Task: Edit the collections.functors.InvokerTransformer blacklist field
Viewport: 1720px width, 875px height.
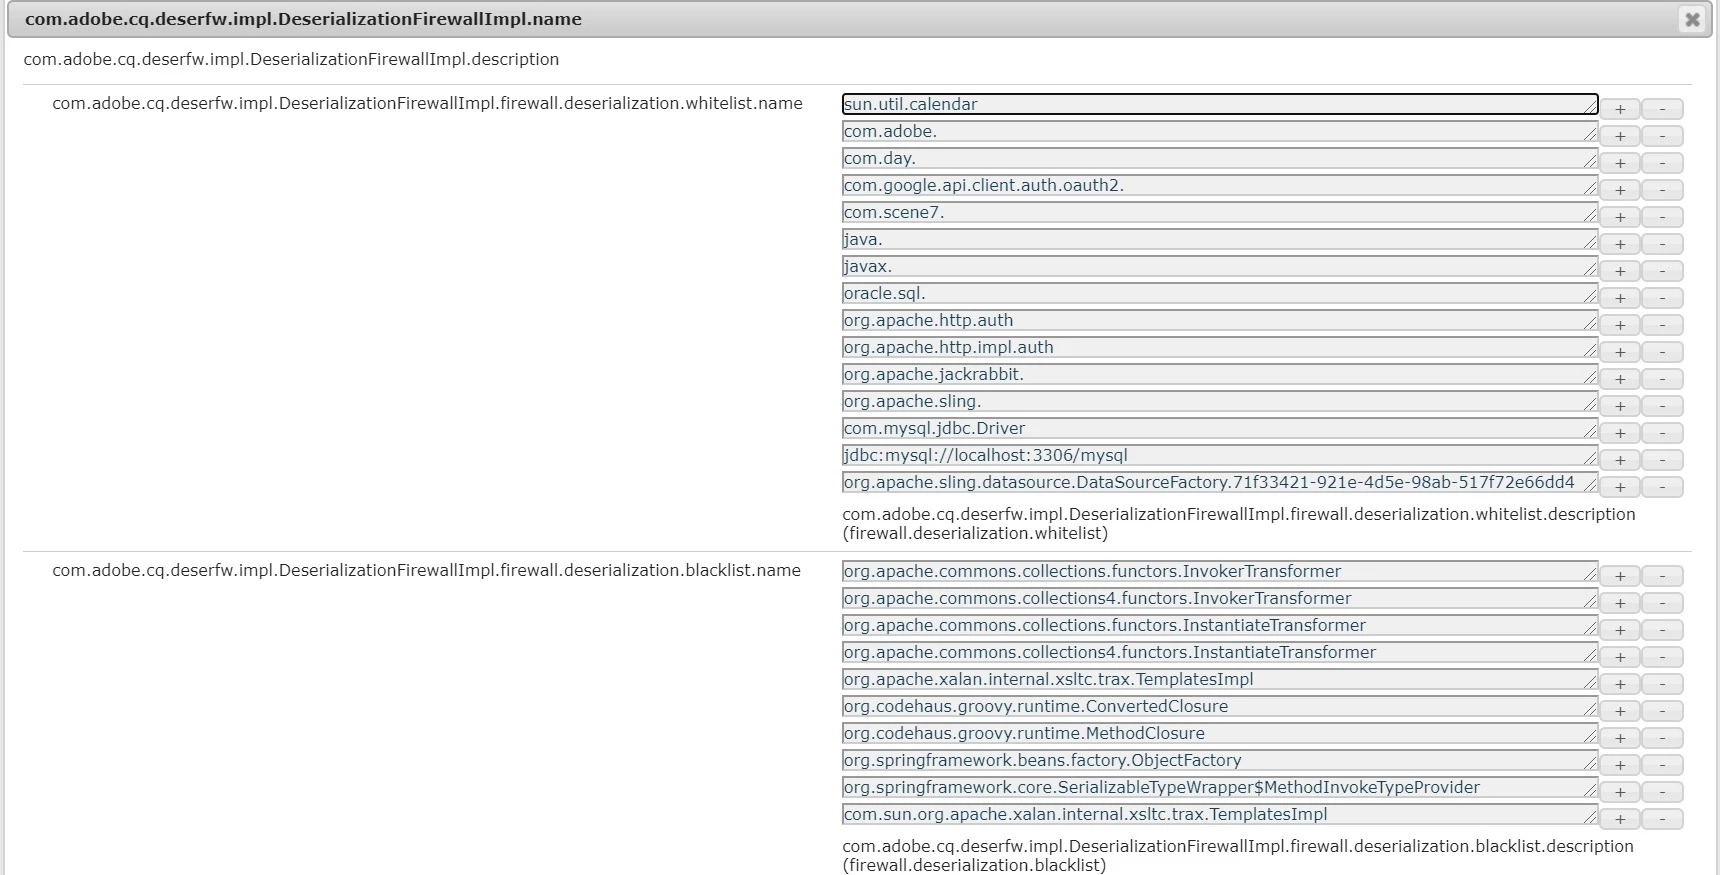Action: (x=1220, y=571)
